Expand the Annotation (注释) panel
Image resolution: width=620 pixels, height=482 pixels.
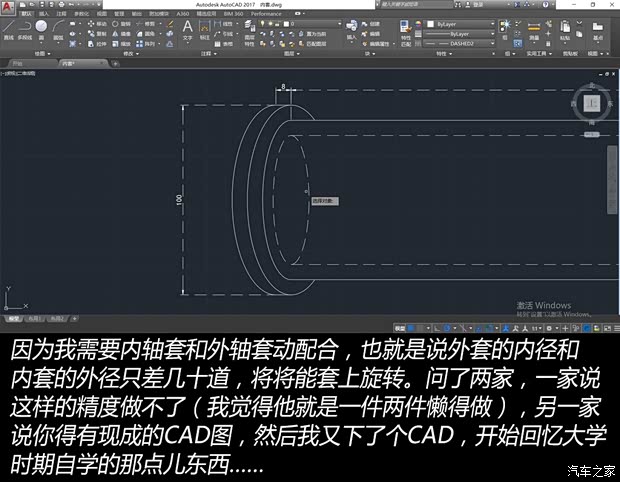tap(208, 53)
